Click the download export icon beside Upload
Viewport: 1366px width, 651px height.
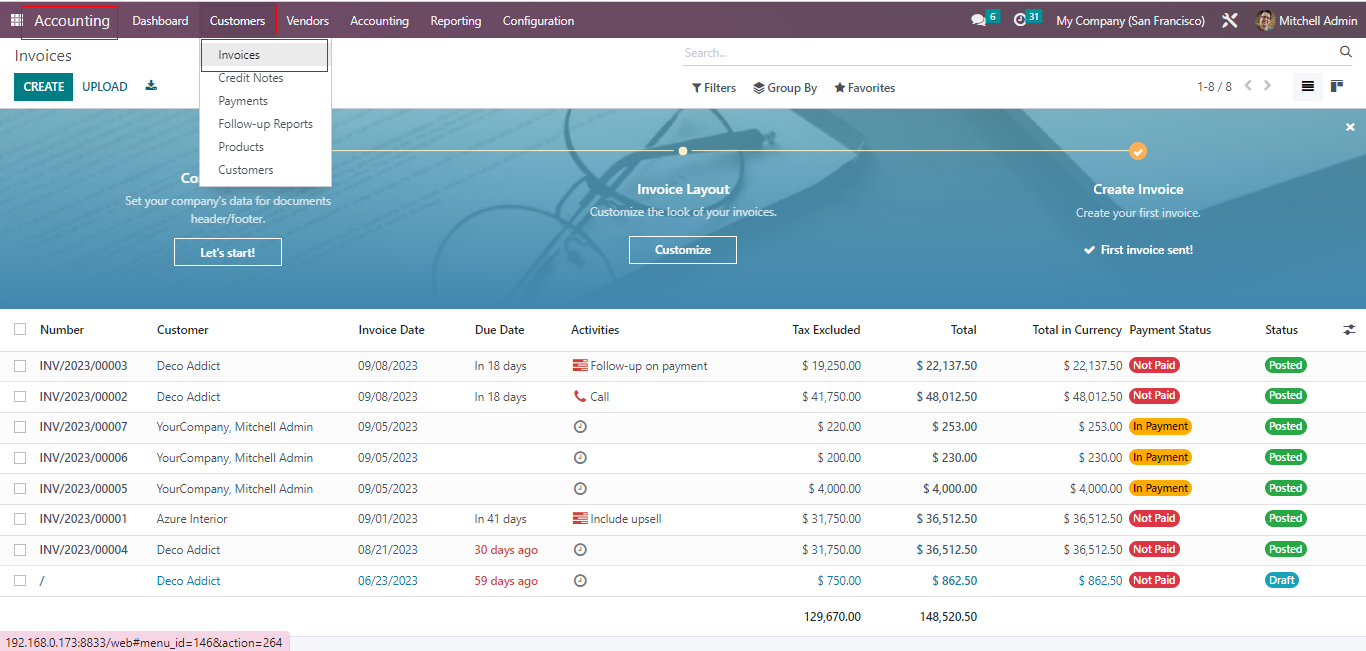click(151, 86)
